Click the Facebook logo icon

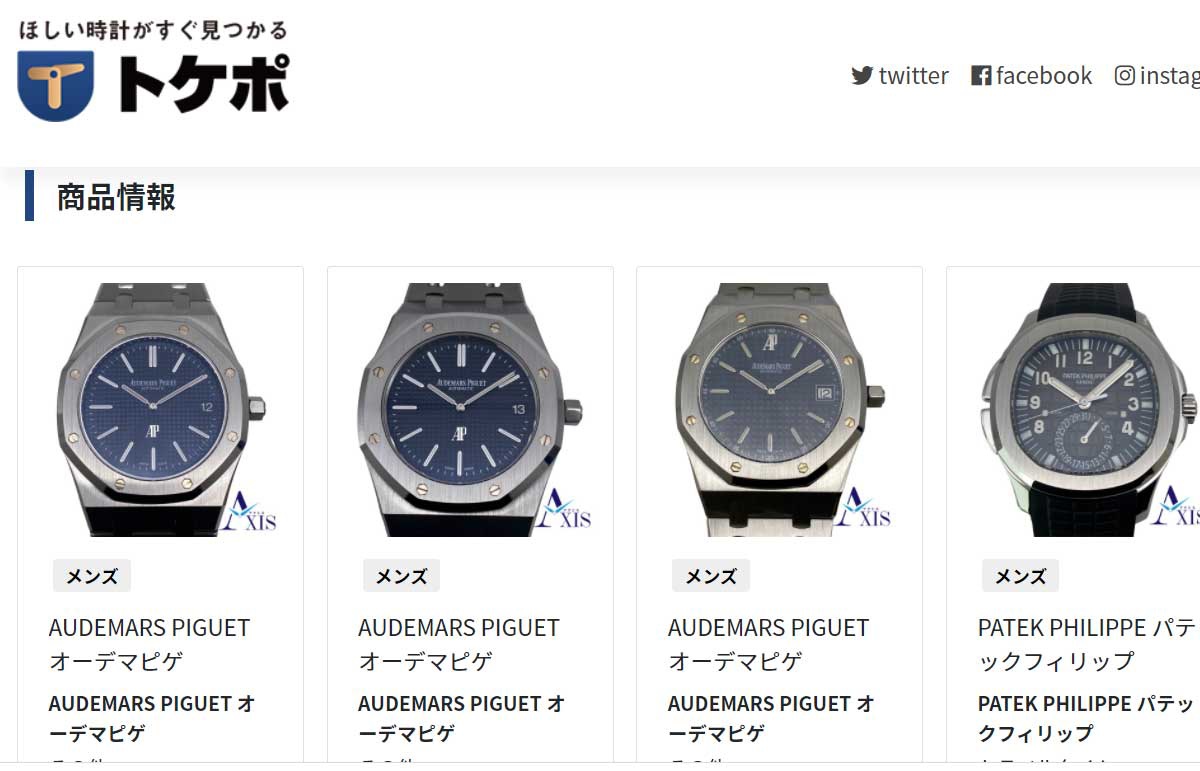click(981, 76)
